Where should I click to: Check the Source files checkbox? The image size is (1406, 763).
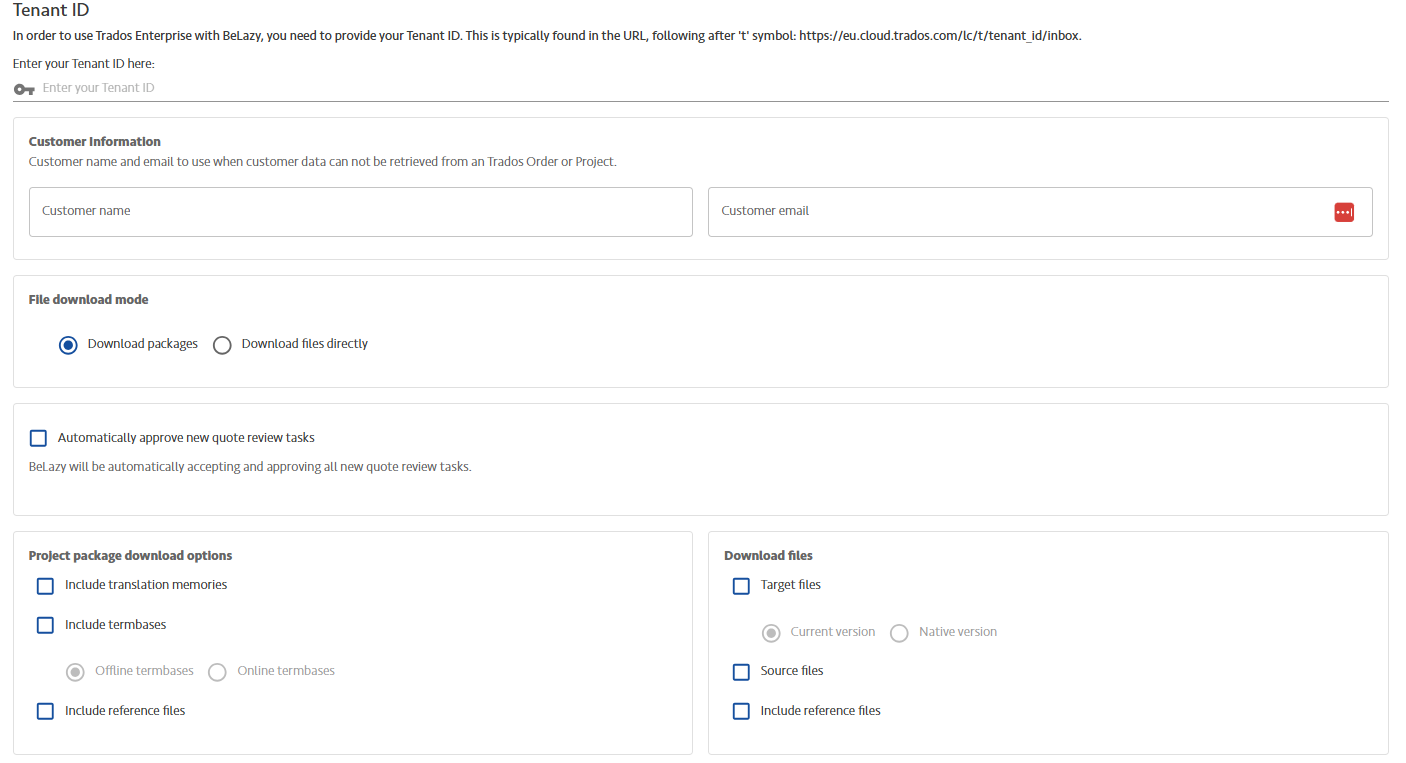click(x=741, y=672)
